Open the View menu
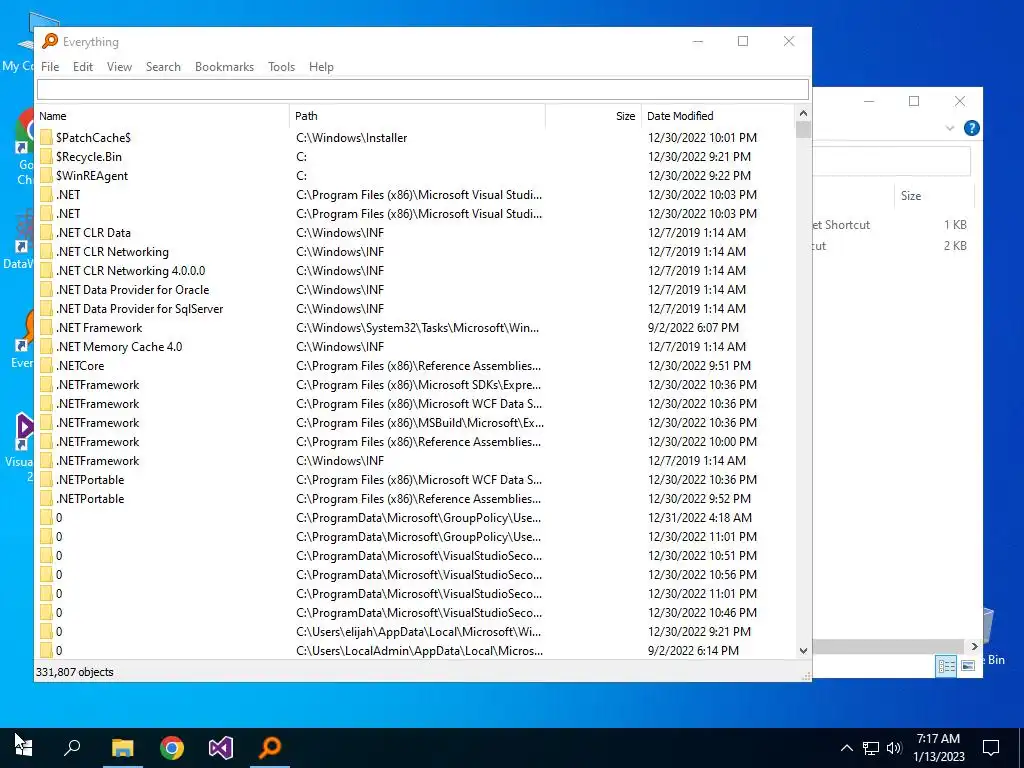 coord(119,67)
